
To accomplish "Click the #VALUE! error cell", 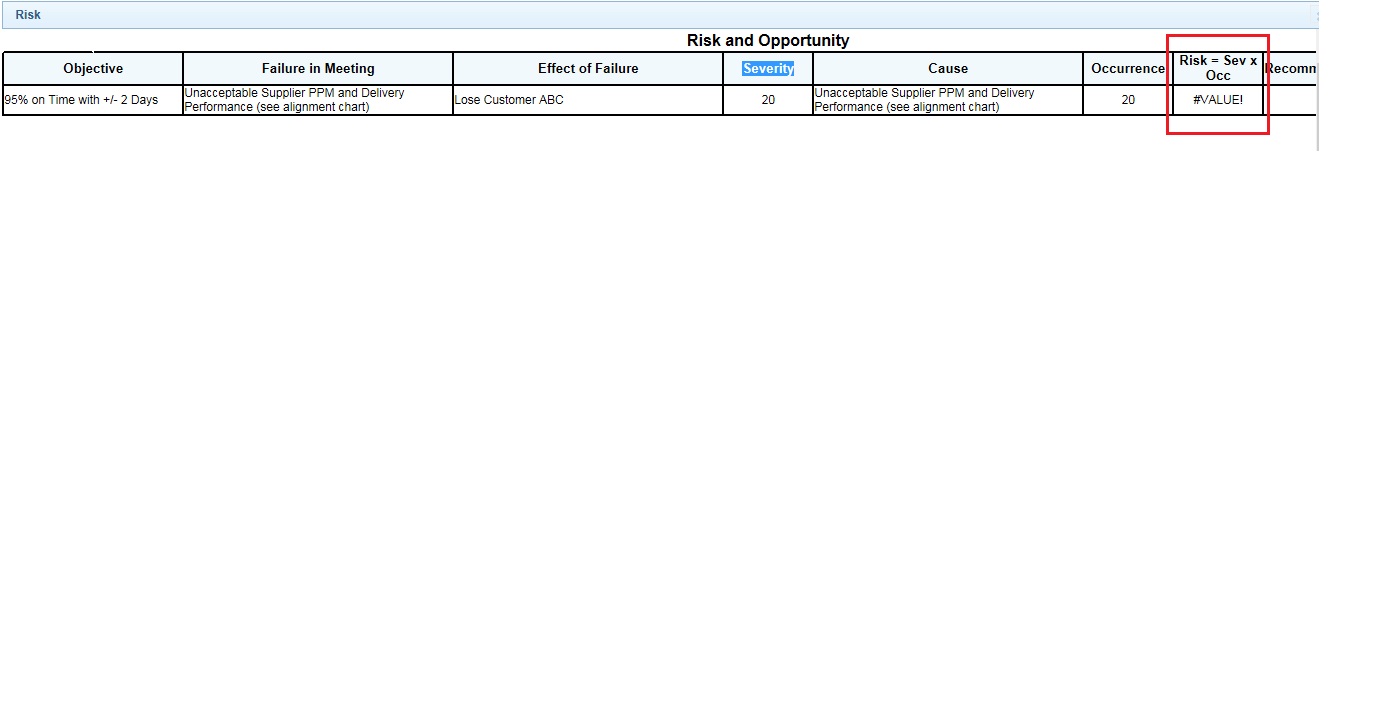I will tap(1218, 100).
